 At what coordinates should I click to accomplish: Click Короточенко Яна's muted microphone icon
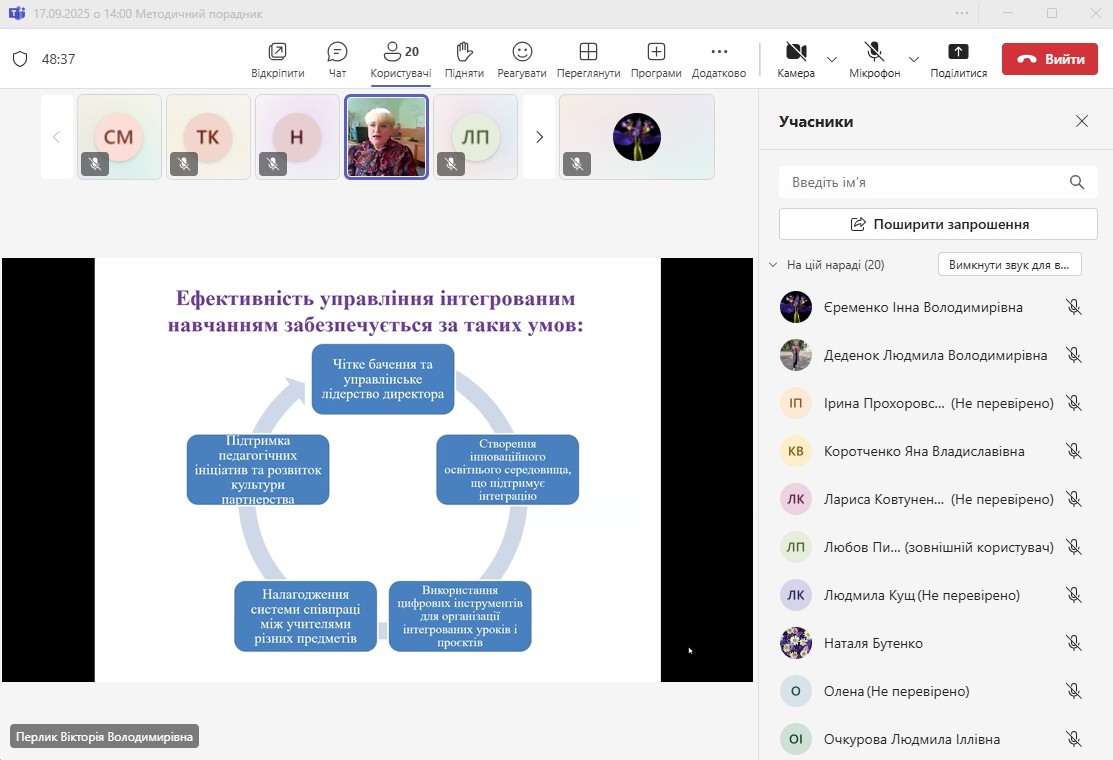click(x=1074, y=451)
